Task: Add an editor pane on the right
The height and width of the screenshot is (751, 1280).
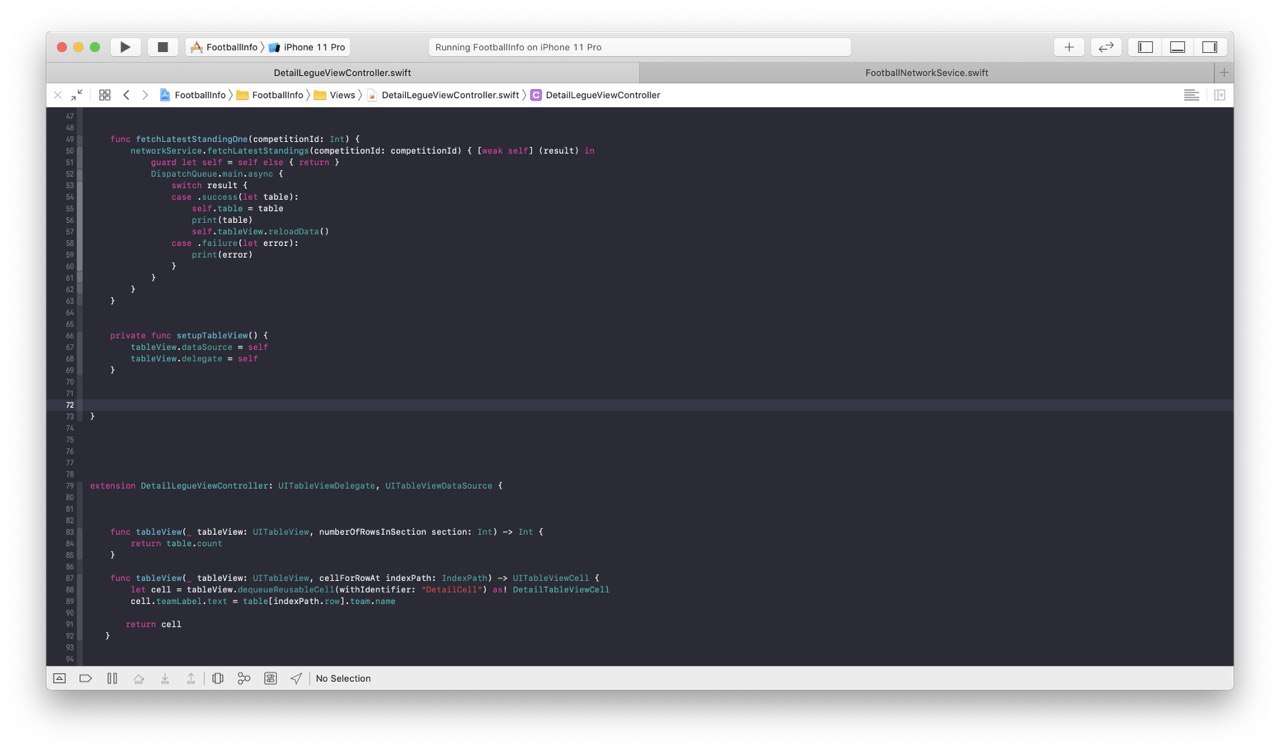Action: coord(1220,95)
